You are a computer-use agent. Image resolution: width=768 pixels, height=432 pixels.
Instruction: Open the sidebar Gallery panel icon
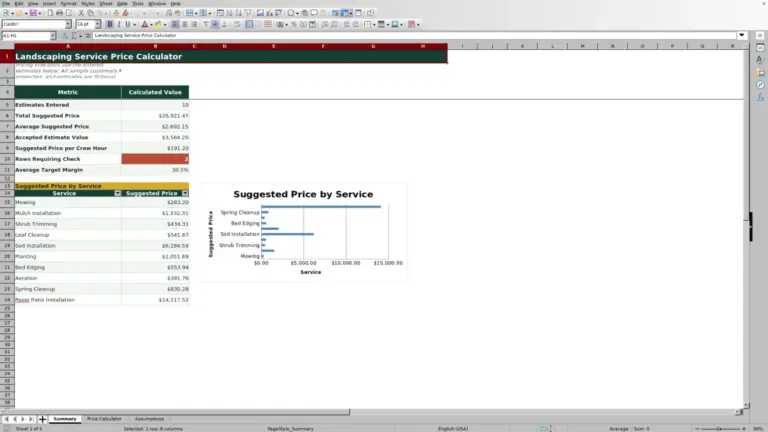pyautogui.click(x=760, y=72)
